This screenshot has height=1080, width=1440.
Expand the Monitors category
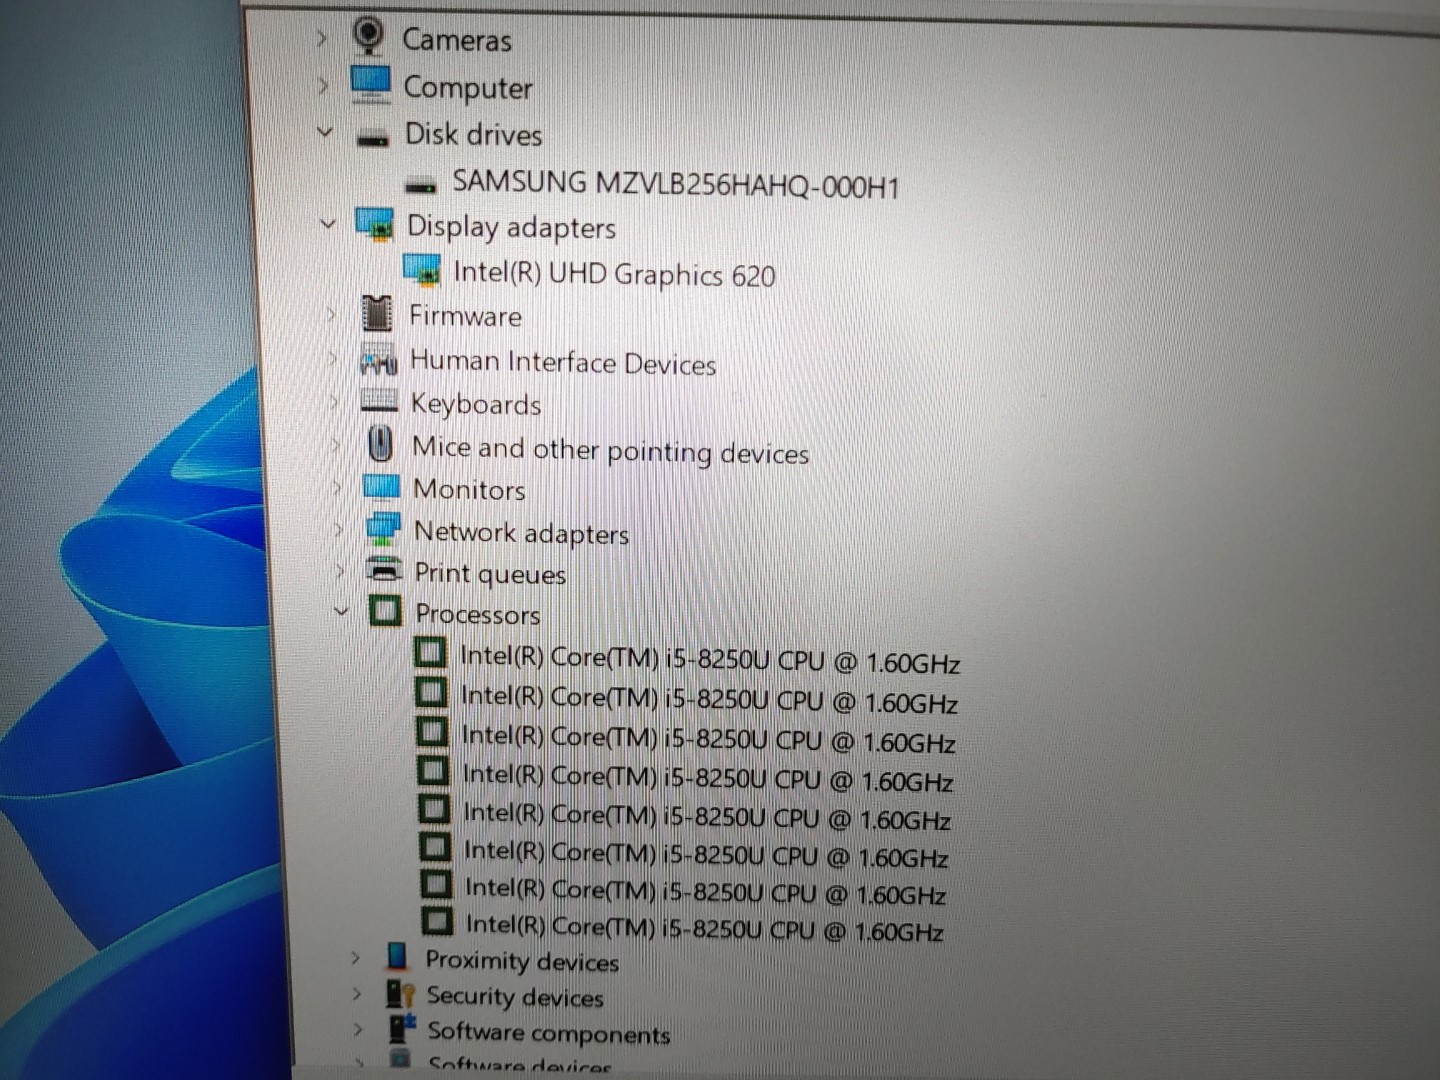click(x=337, y=488)
